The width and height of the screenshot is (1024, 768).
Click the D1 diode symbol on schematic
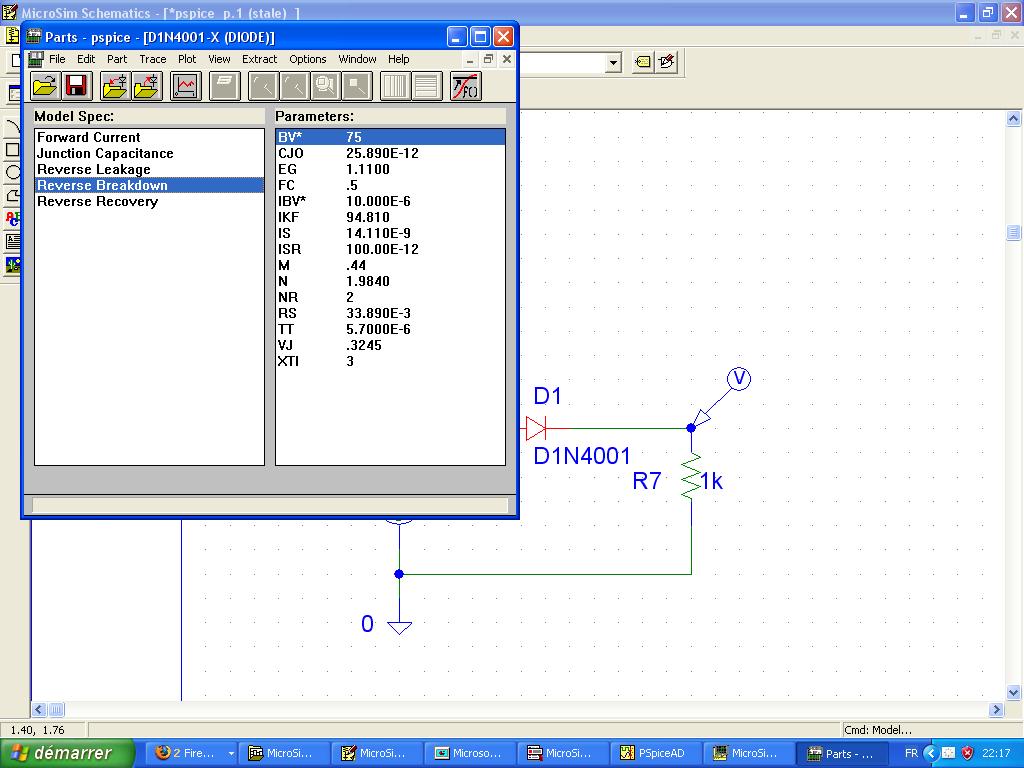pos(537,429)
